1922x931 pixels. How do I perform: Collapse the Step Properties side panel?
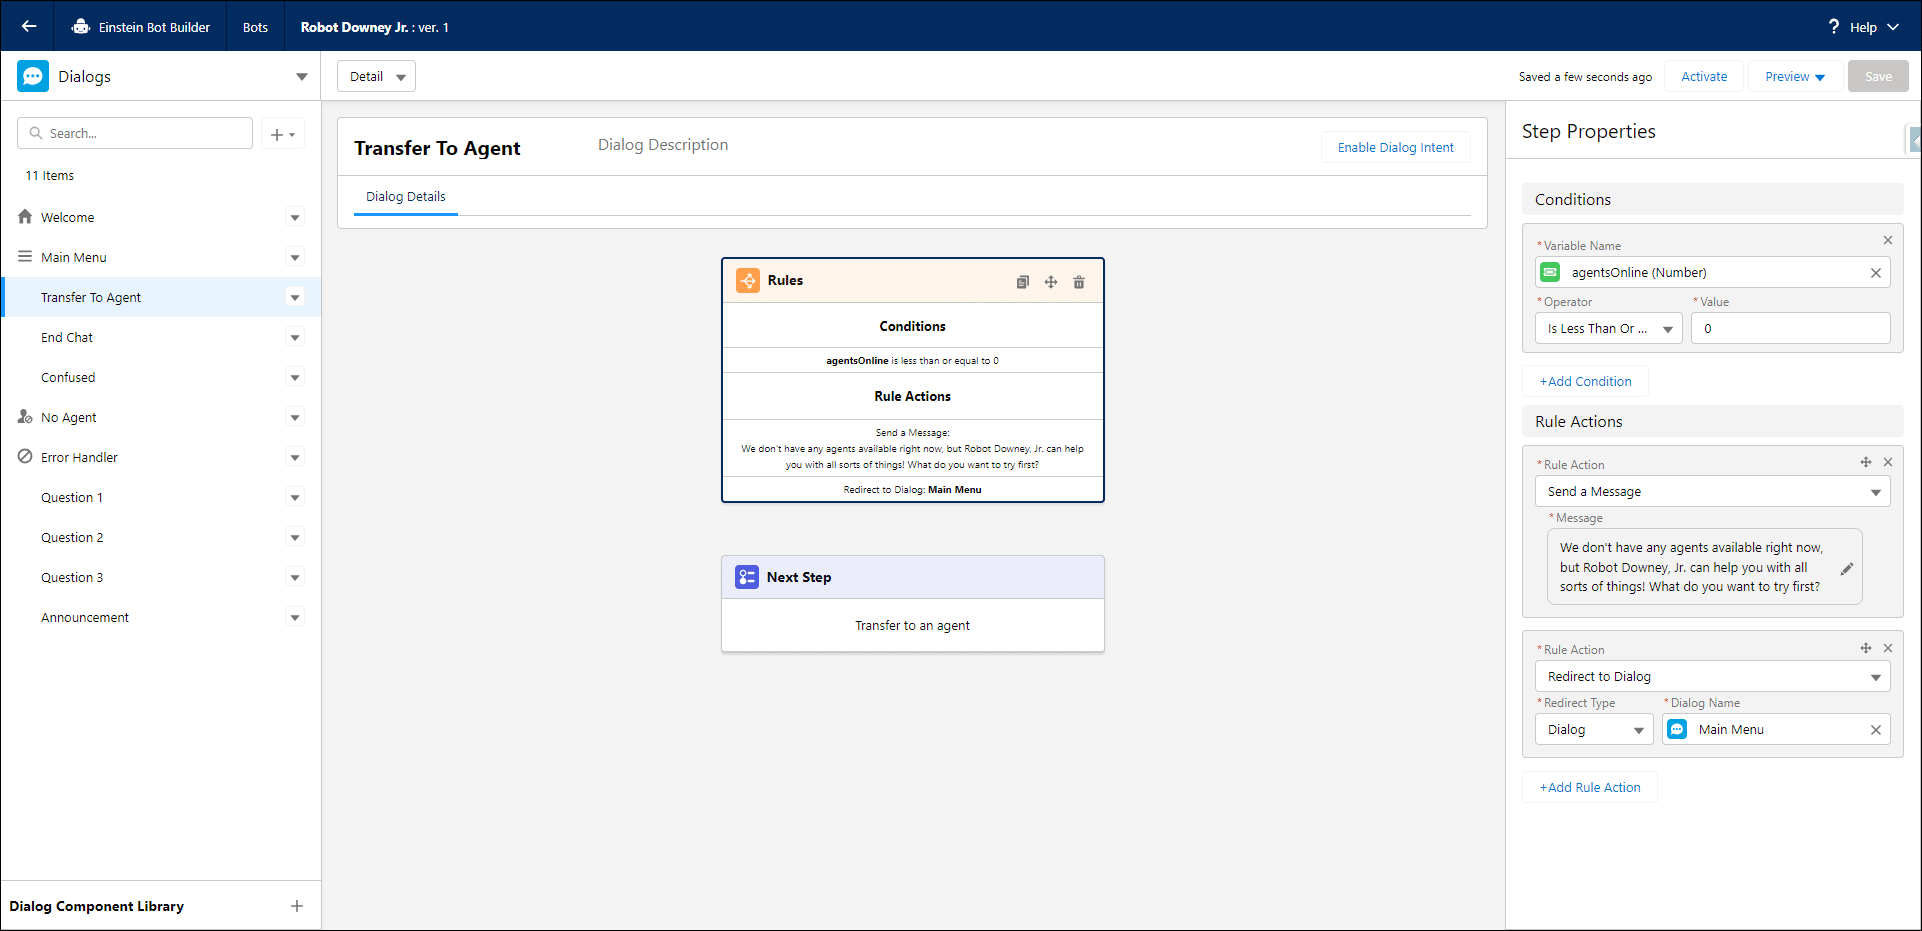click(x=1914, y=140)
